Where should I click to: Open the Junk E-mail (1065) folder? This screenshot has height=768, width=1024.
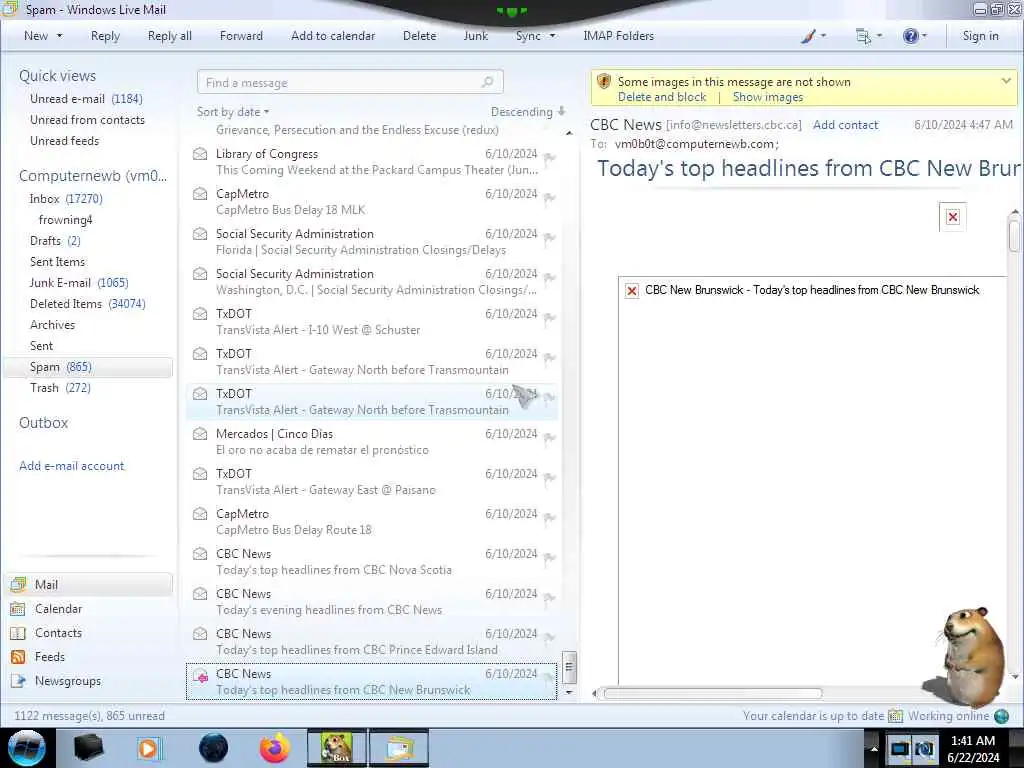79,283
